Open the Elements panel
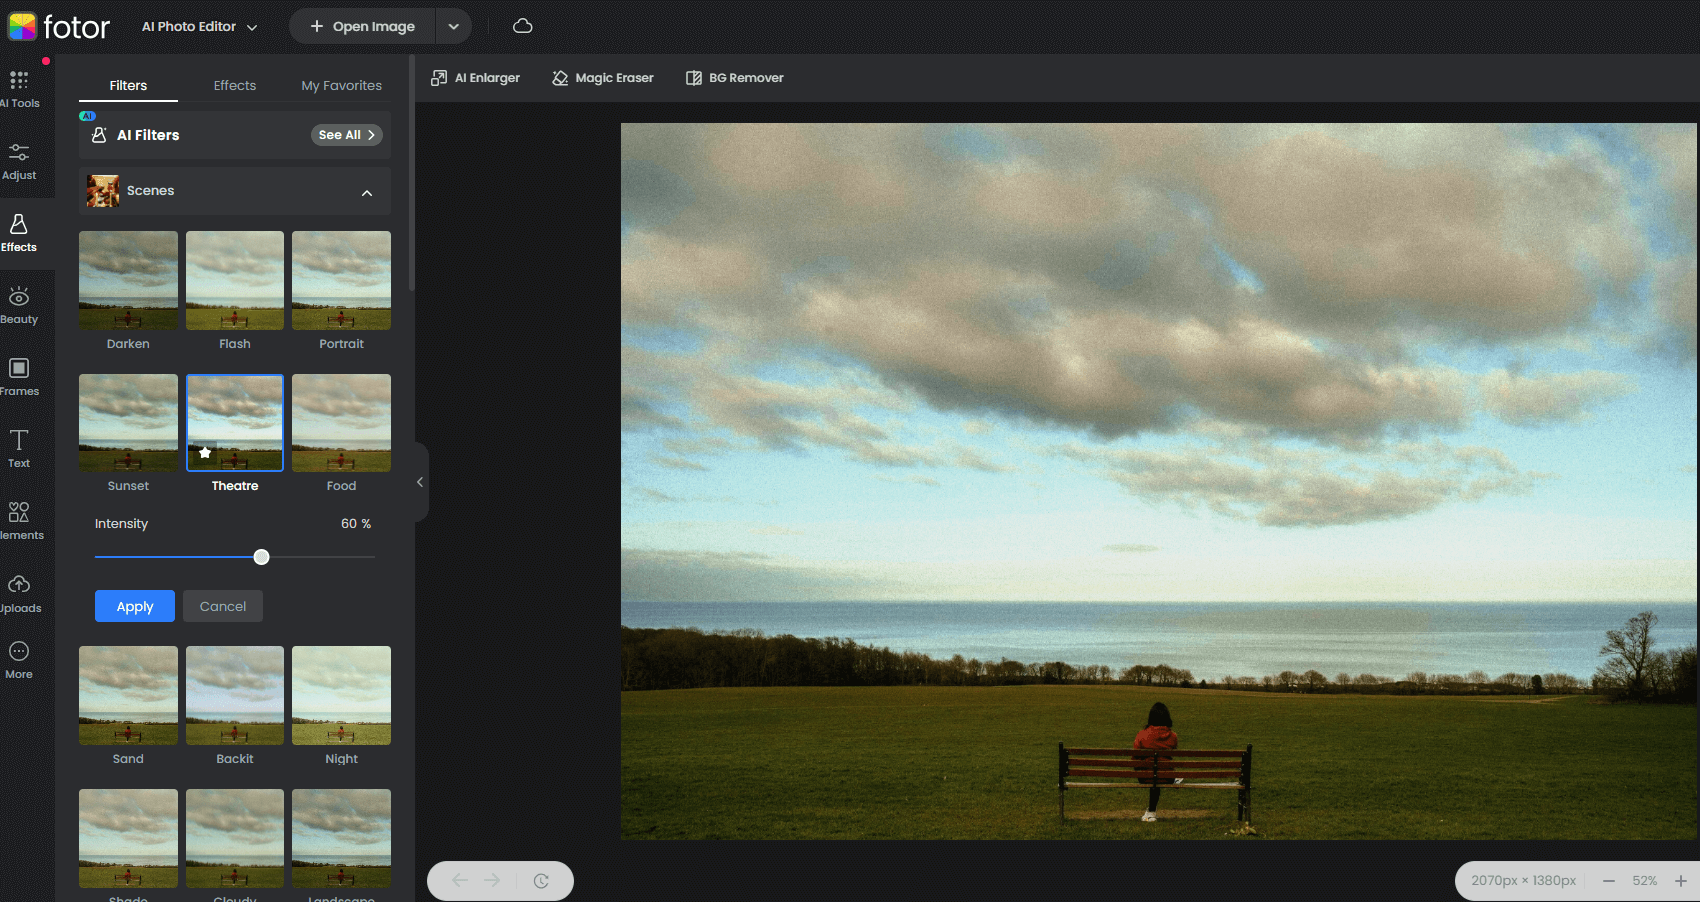1700x902 pixels. coord(19,521)
